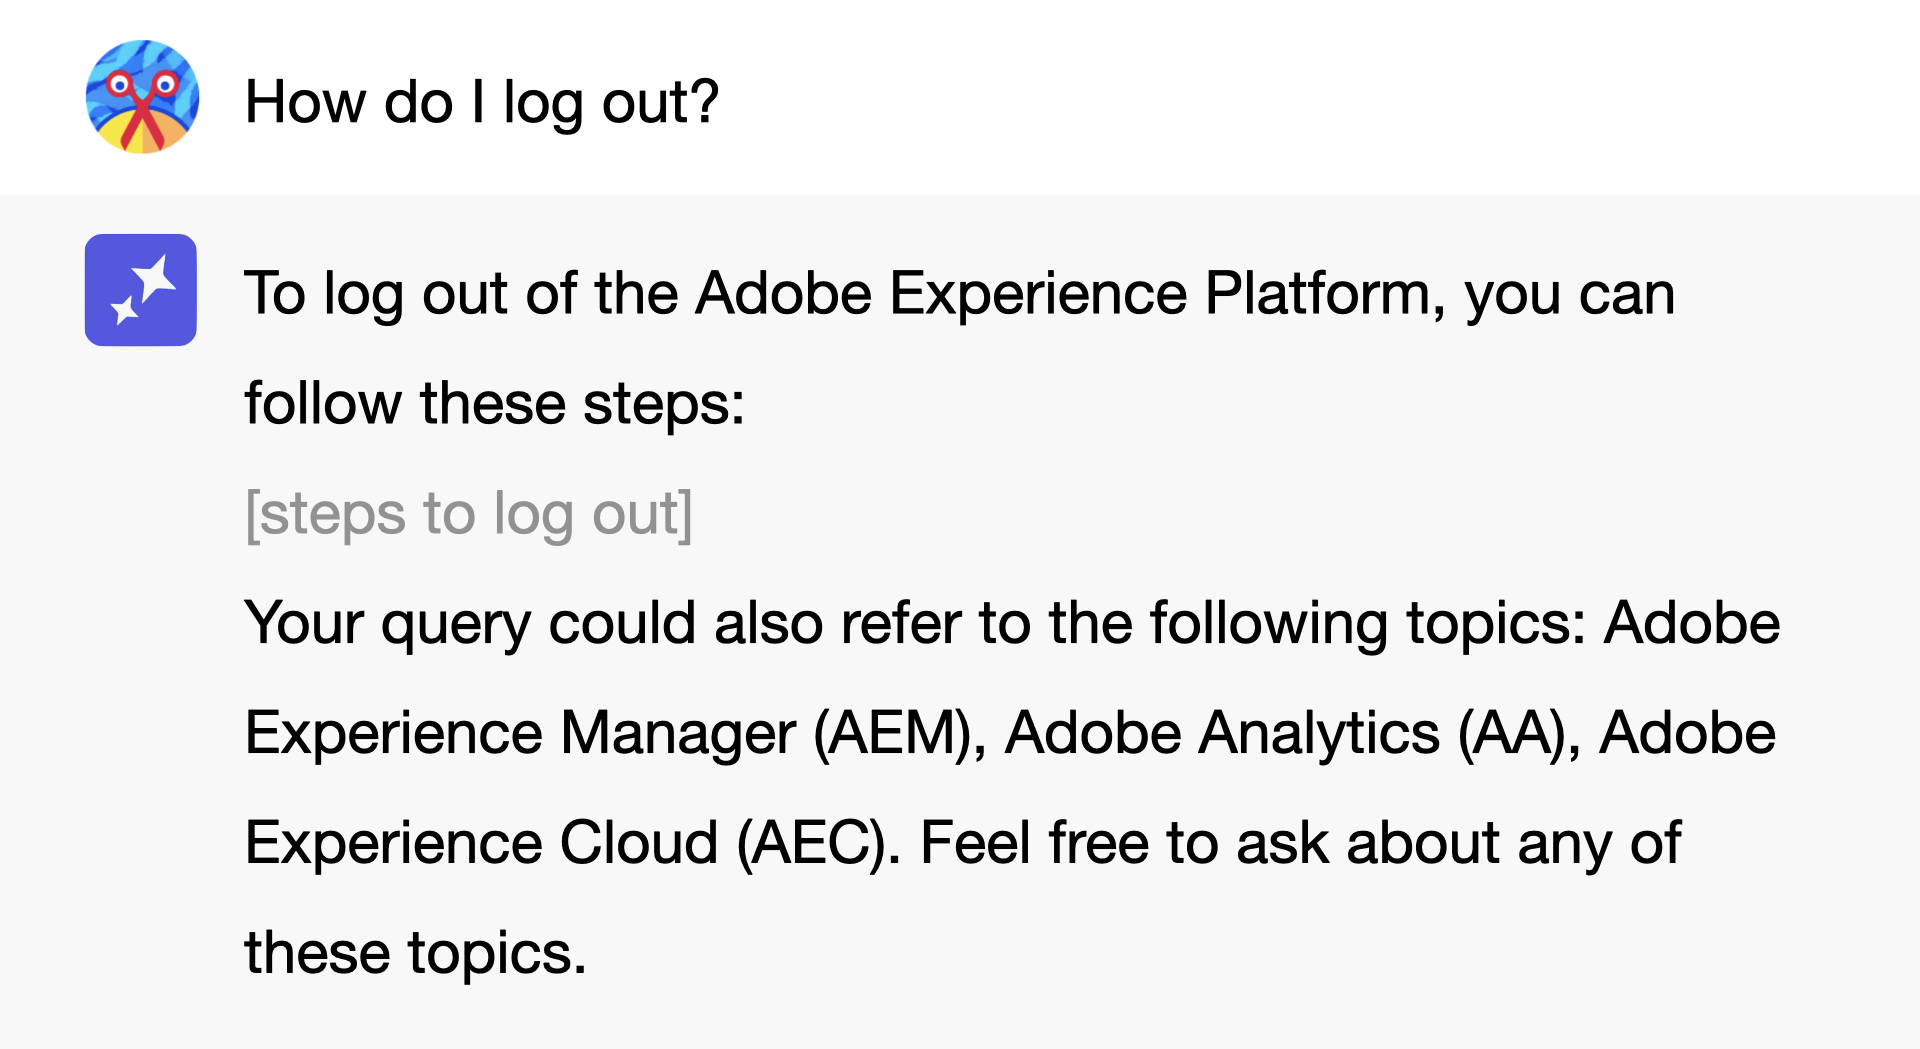Click the "Experience Manager" product name
Screen dimensions: 1920x1049
click(x=520, y=733)
